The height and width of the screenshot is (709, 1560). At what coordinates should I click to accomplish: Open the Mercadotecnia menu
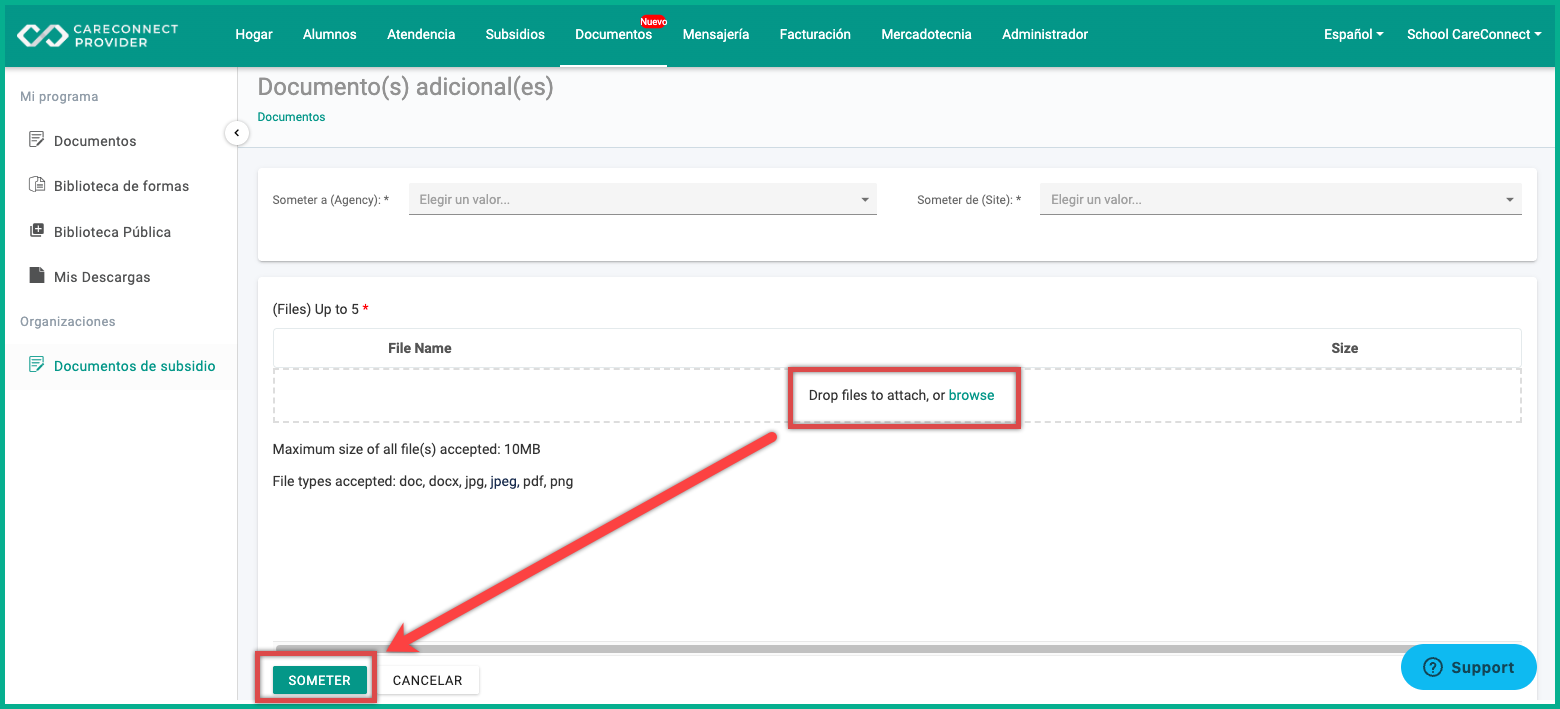[926, 34]
